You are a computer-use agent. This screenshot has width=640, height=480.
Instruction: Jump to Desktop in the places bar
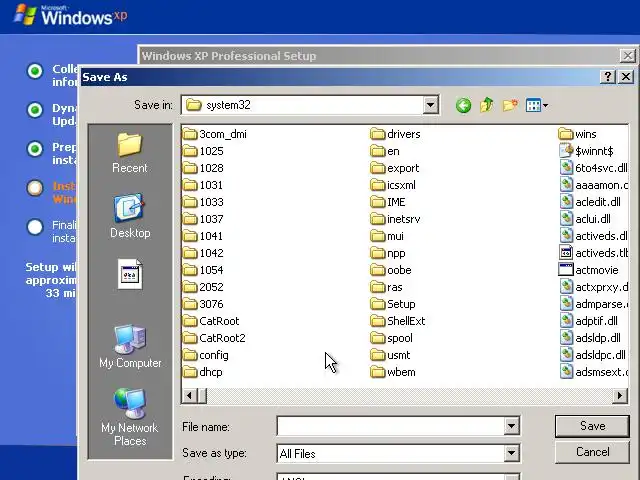[x=130, y=216]
